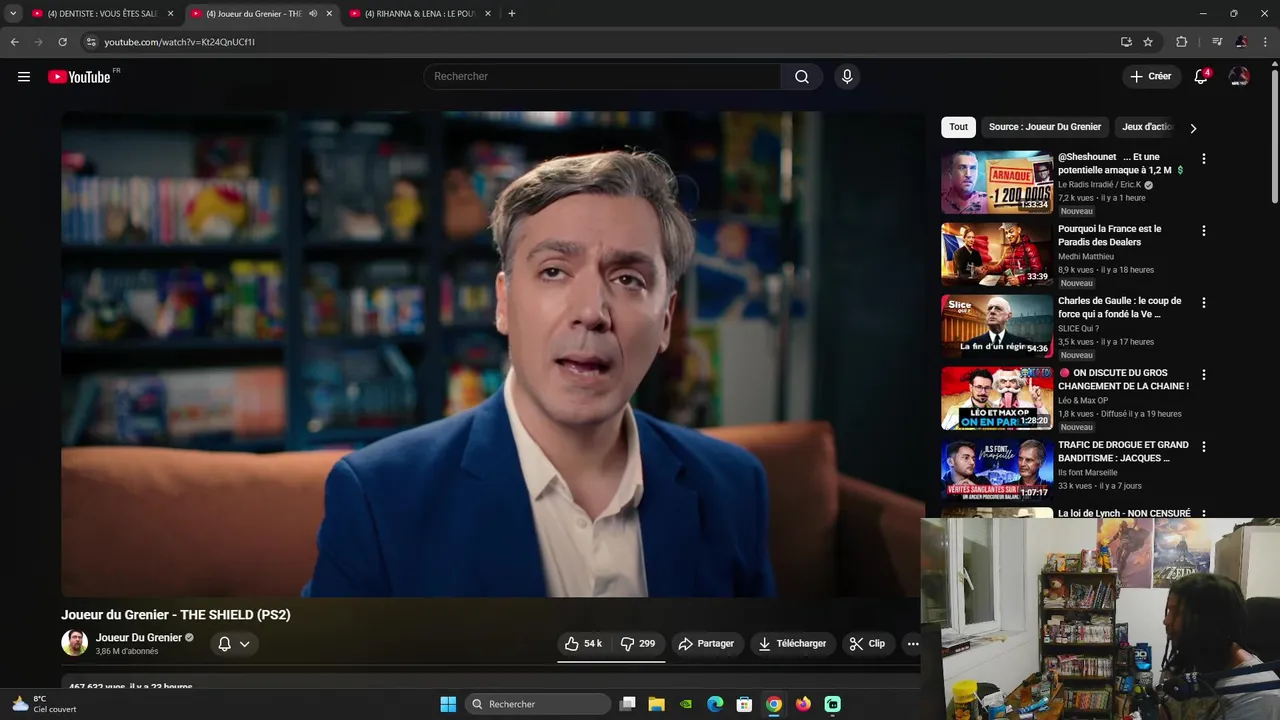
Task: Click the Créer button
Action: [x=1151, y=77]
